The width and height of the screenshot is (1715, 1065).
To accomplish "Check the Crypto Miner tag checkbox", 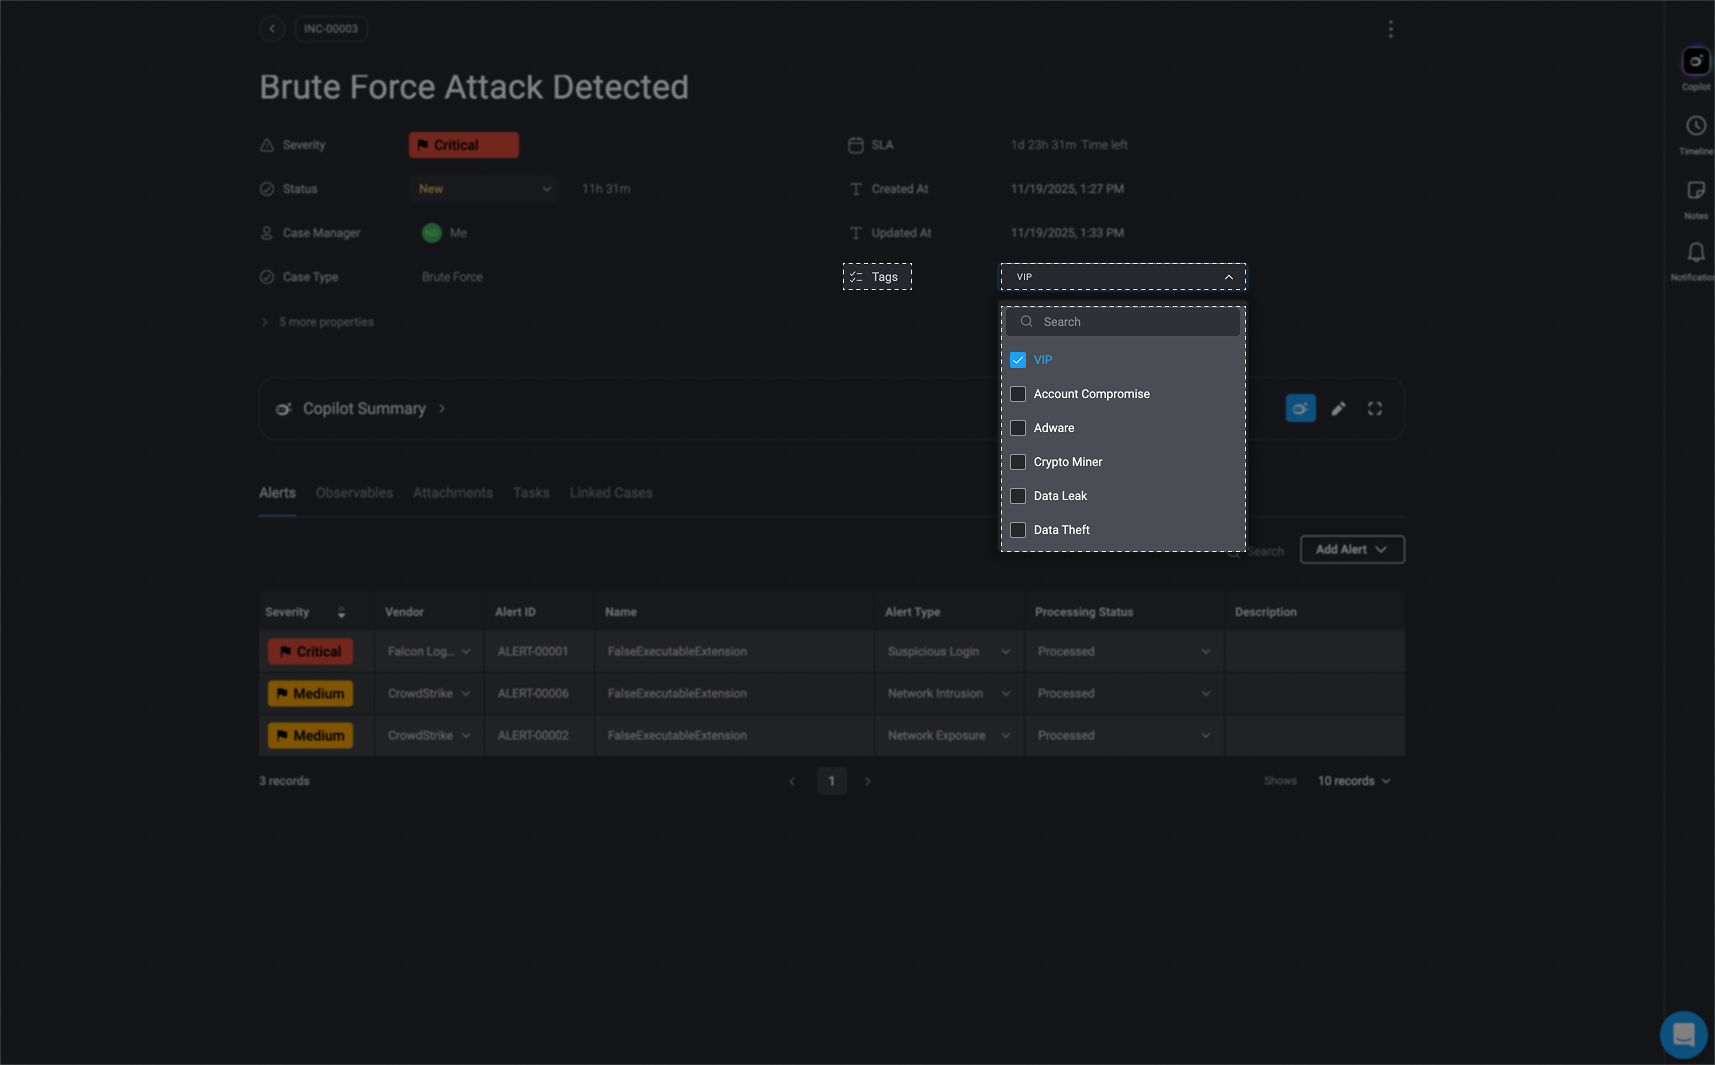I will [1018, 462].
